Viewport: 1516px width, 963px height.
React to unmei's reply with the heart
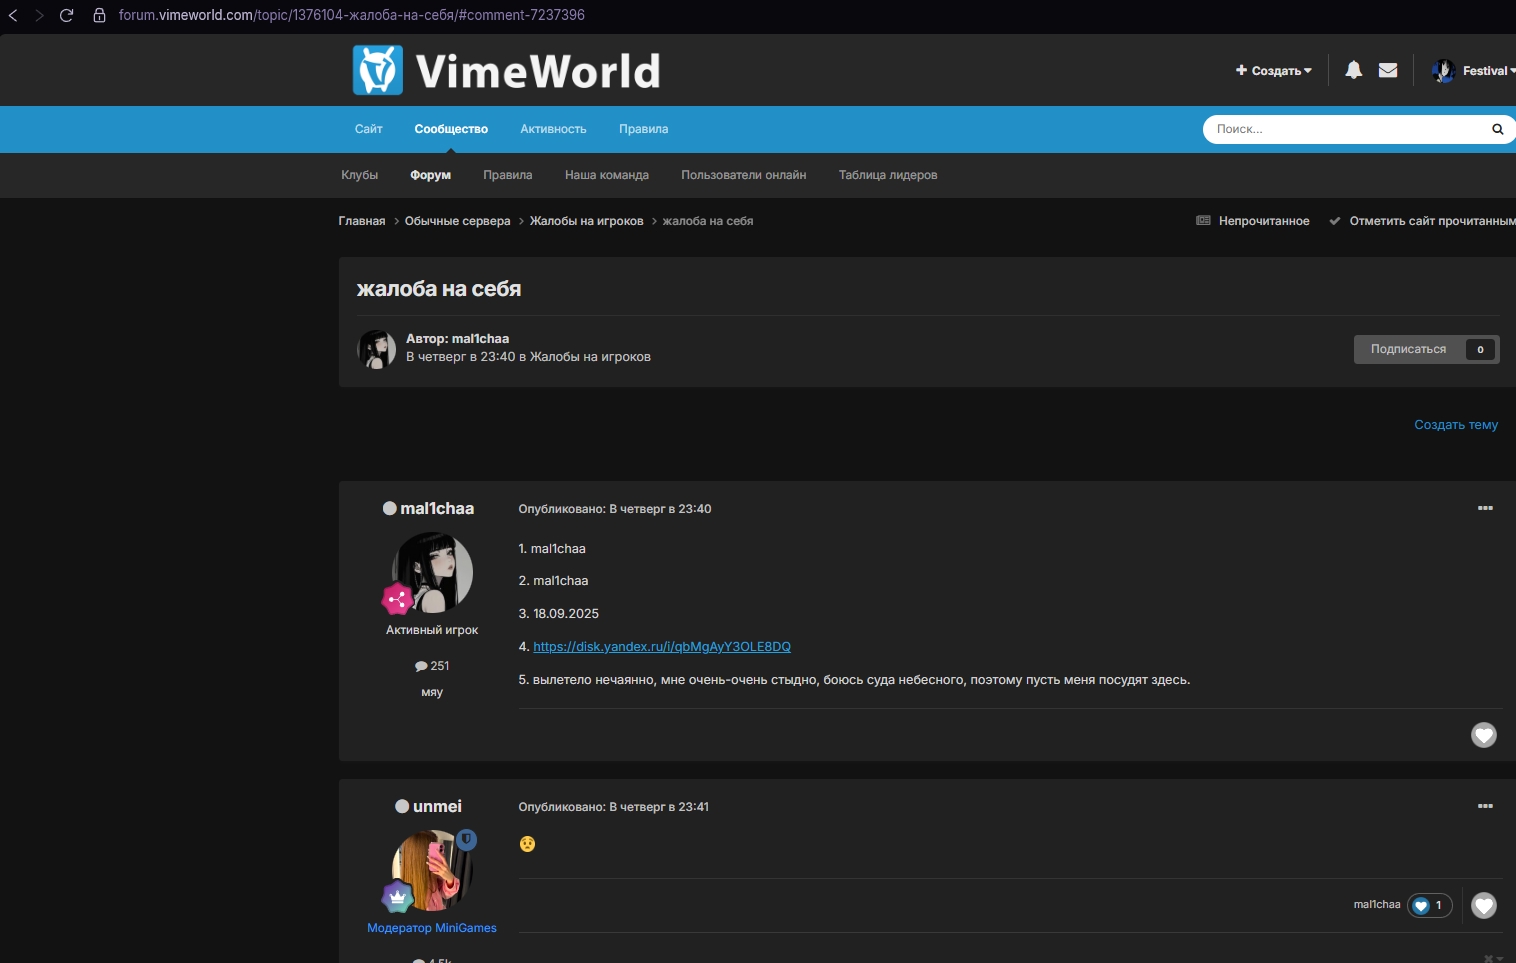coord(1483,905)
